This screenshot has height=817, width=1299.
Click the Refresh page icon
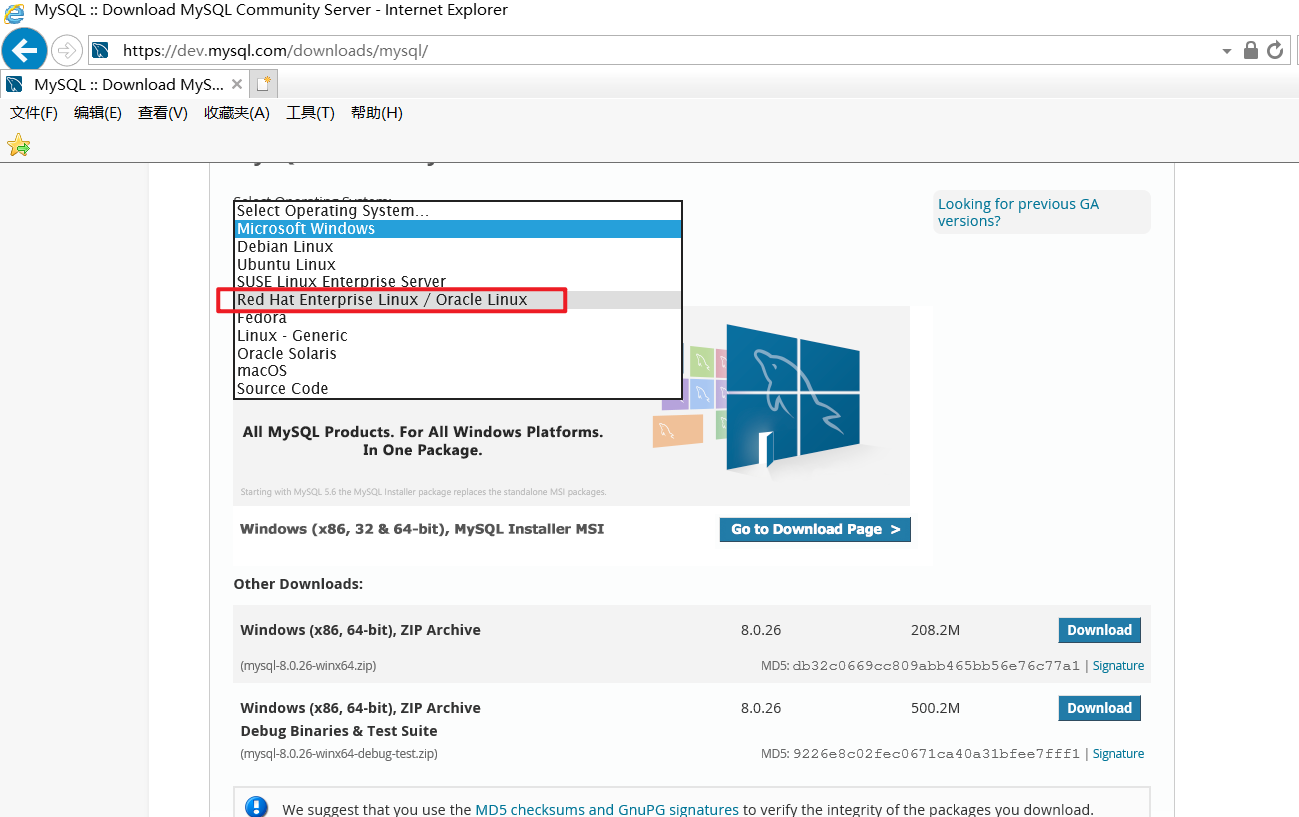click(1274, 50)
